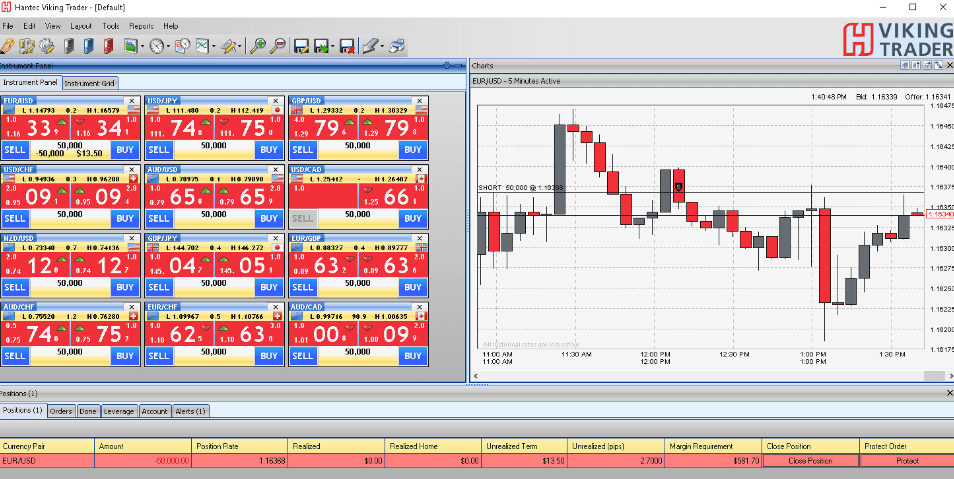
Task: Zoom out with the red minus magnifier
Action: [278, 46]
